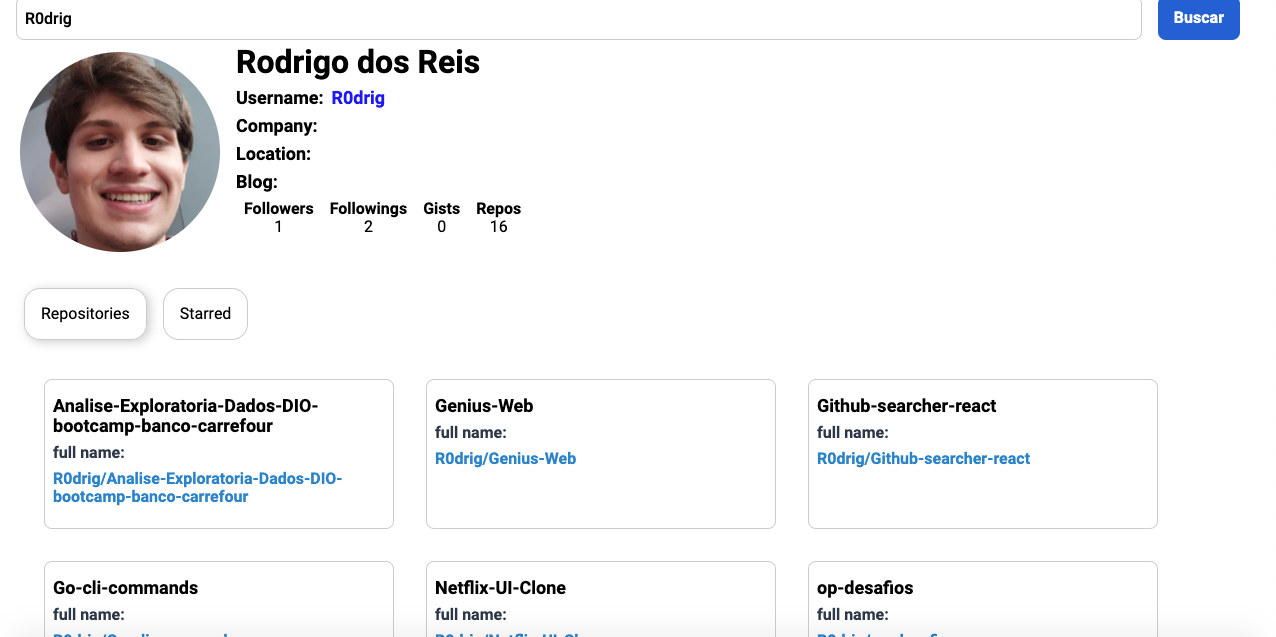Open the R0drig/Genius-Web repository link
Image resolution: width=1276 pixels, height=637 pixels.
(x=505, y=459)
